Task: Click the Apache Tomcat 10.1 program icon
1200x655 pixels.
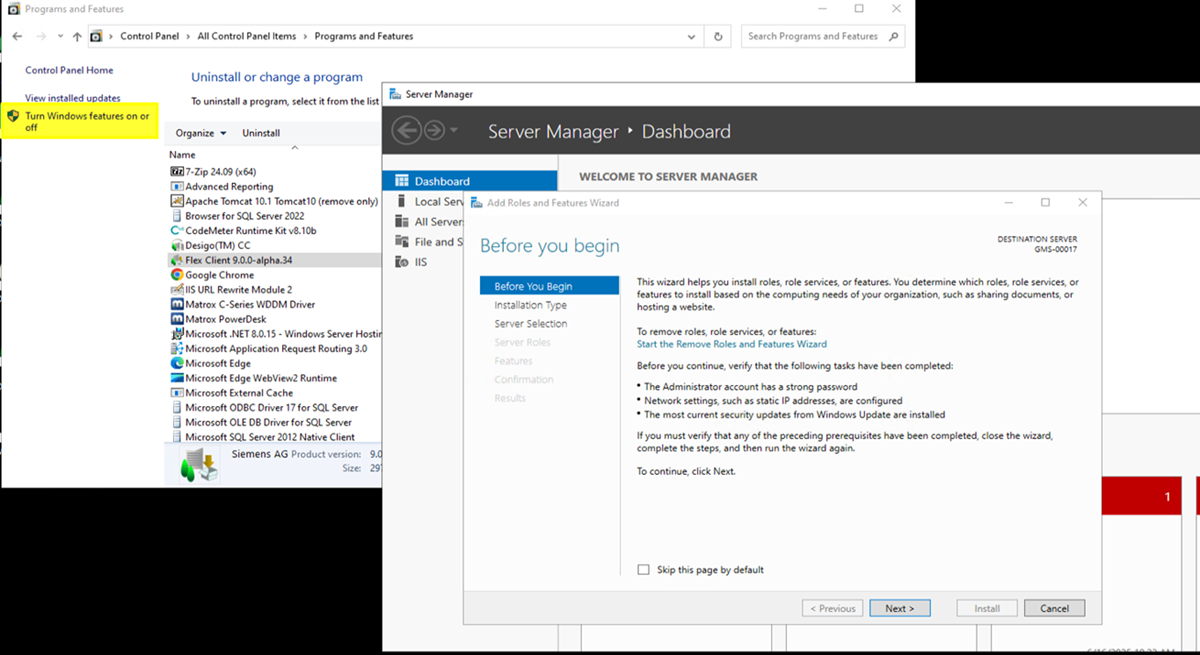Action: [177, 201]
